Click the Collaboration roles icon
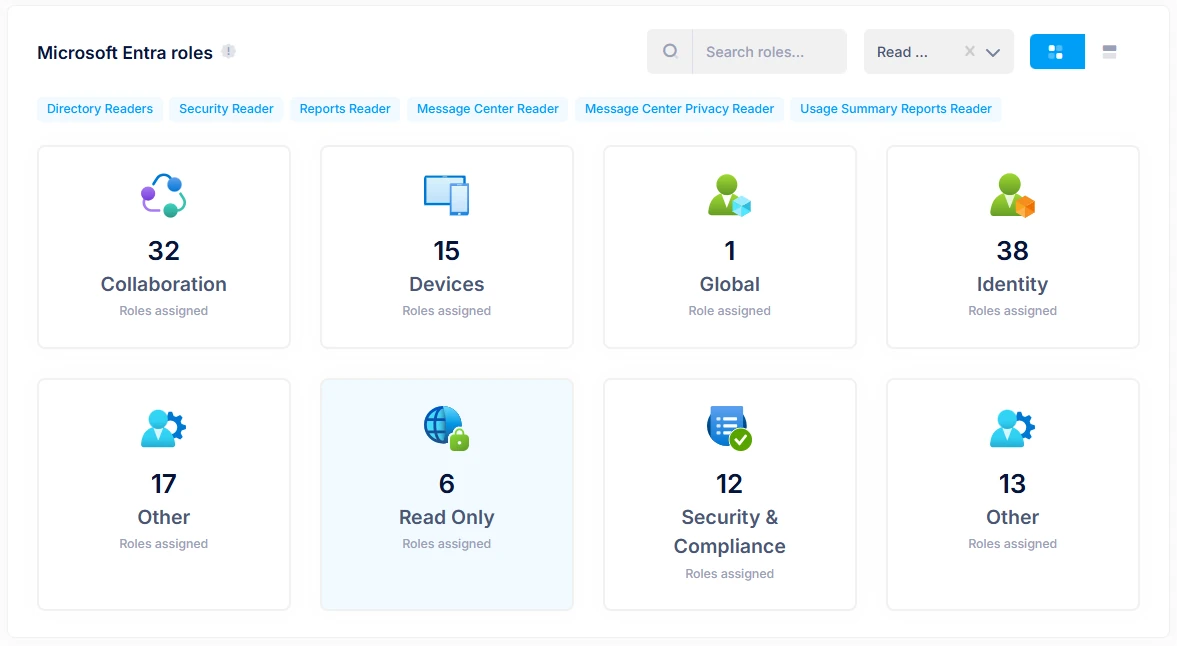The height and width of the screenshot is (646, 1177). [164, 195]
